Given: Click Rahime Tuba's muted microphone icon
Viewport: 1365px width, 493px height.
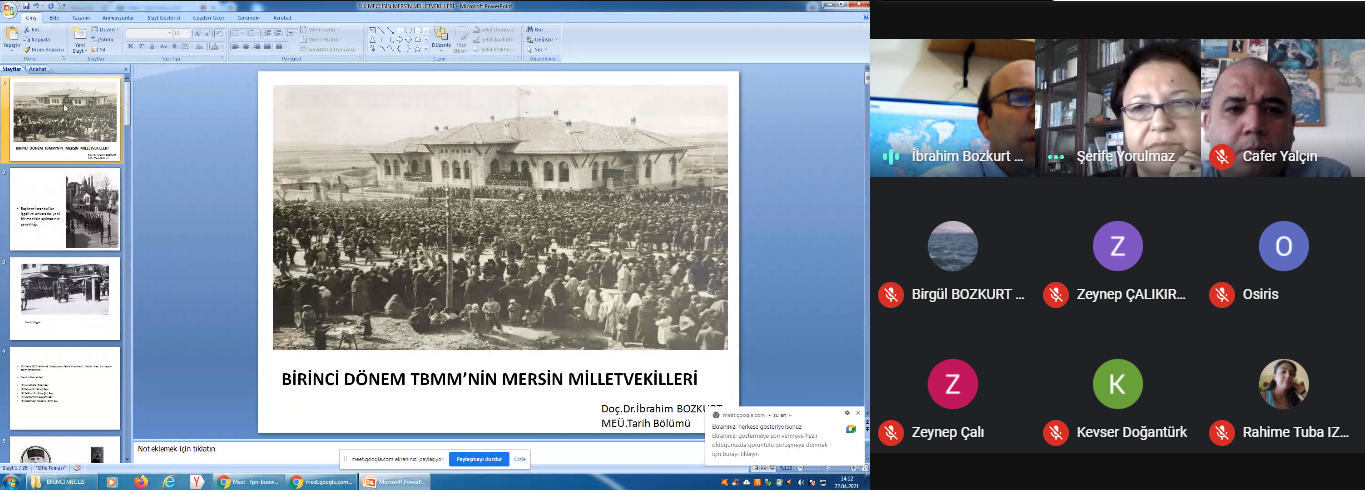Looking at the screenshot, I should click(x=1220, y=432).
